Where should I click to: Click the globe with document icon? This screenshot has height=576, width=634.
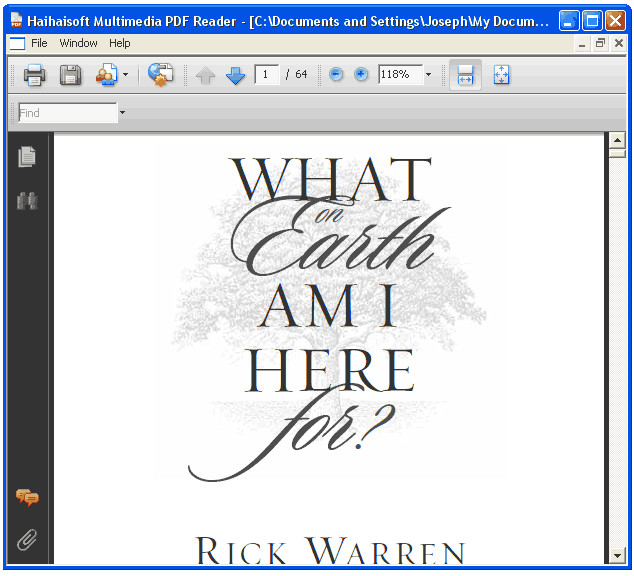[160, 75]
